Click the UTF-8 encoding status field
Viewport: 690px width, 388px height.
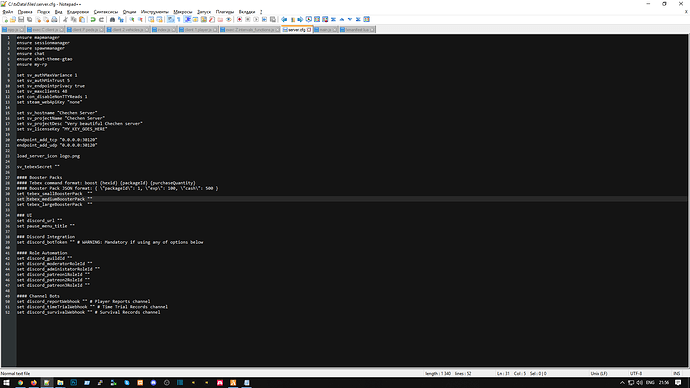tap(636, 373)
